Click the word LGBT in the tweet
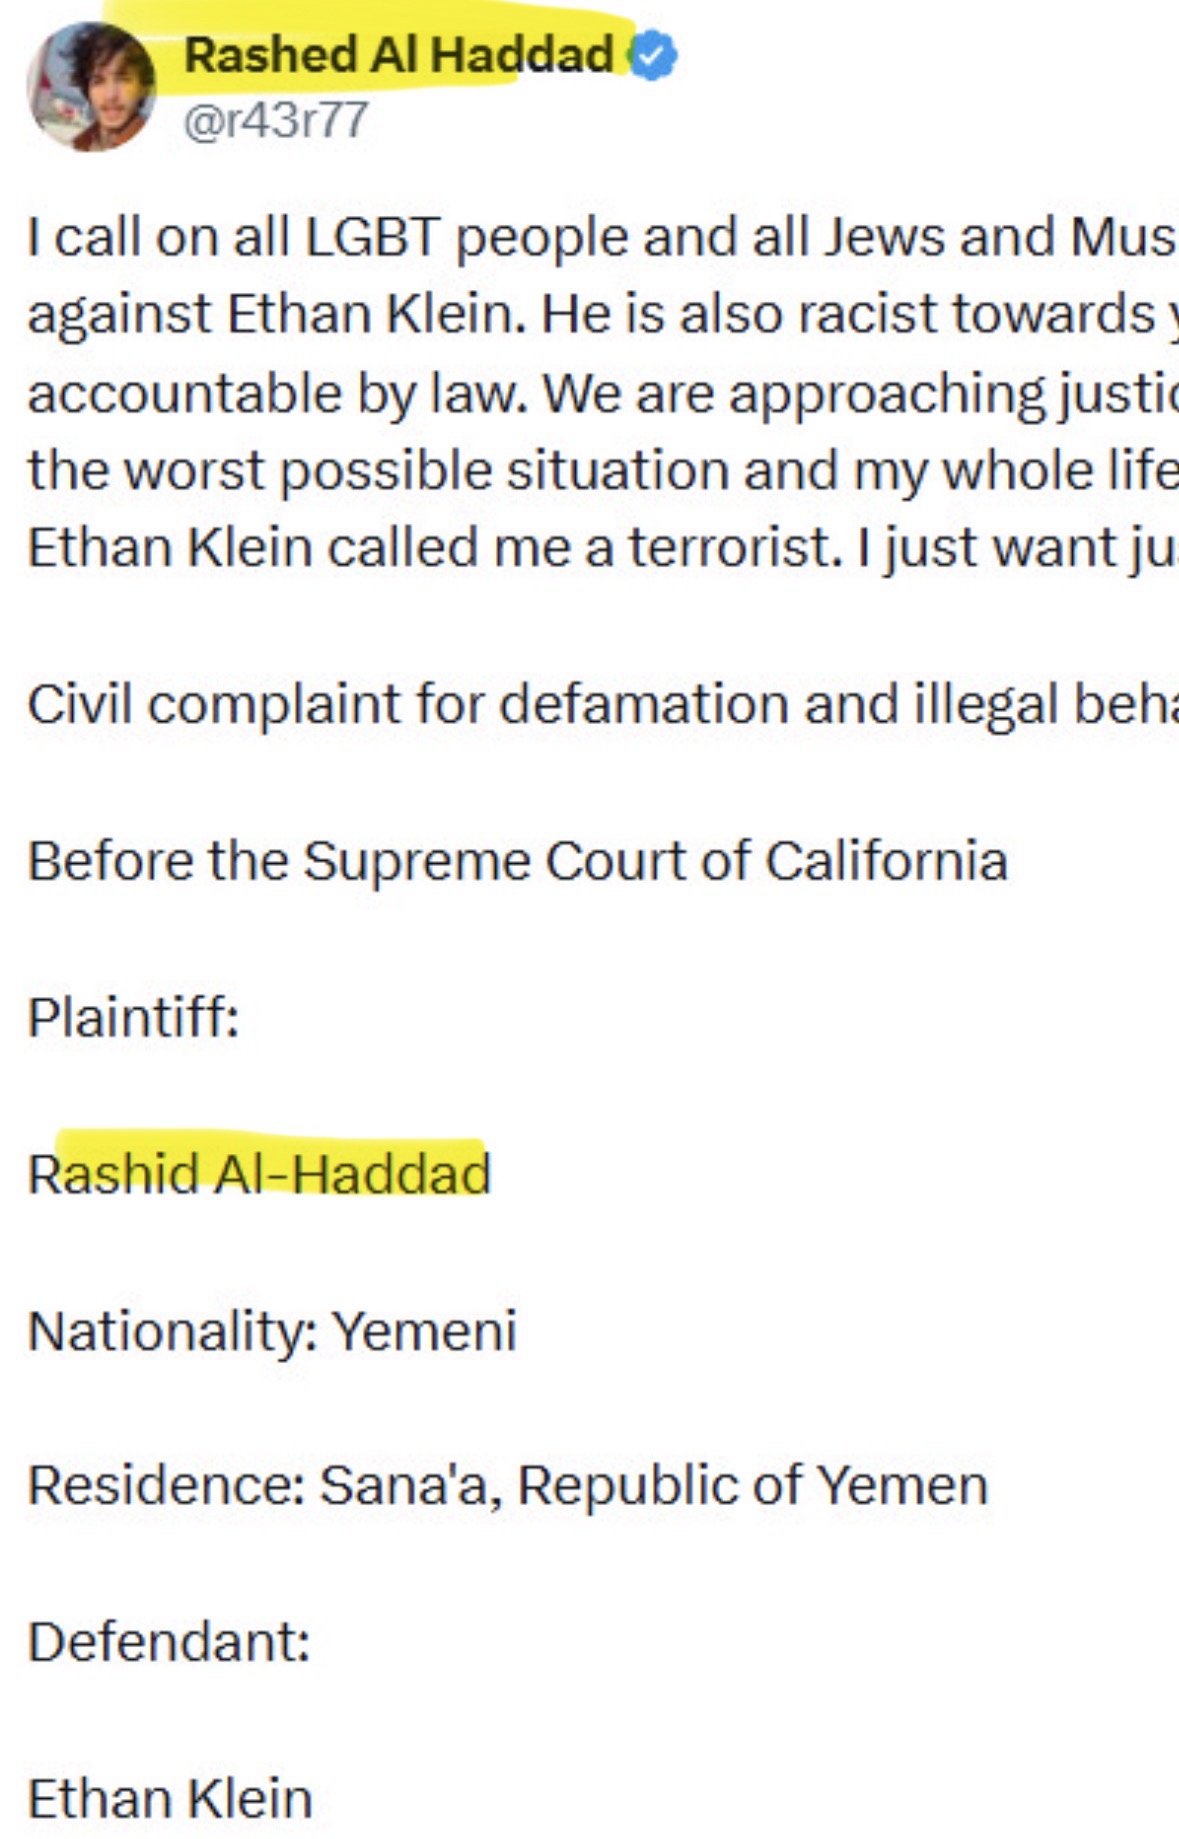1179x1839 pixels. (x=372, y=238)
